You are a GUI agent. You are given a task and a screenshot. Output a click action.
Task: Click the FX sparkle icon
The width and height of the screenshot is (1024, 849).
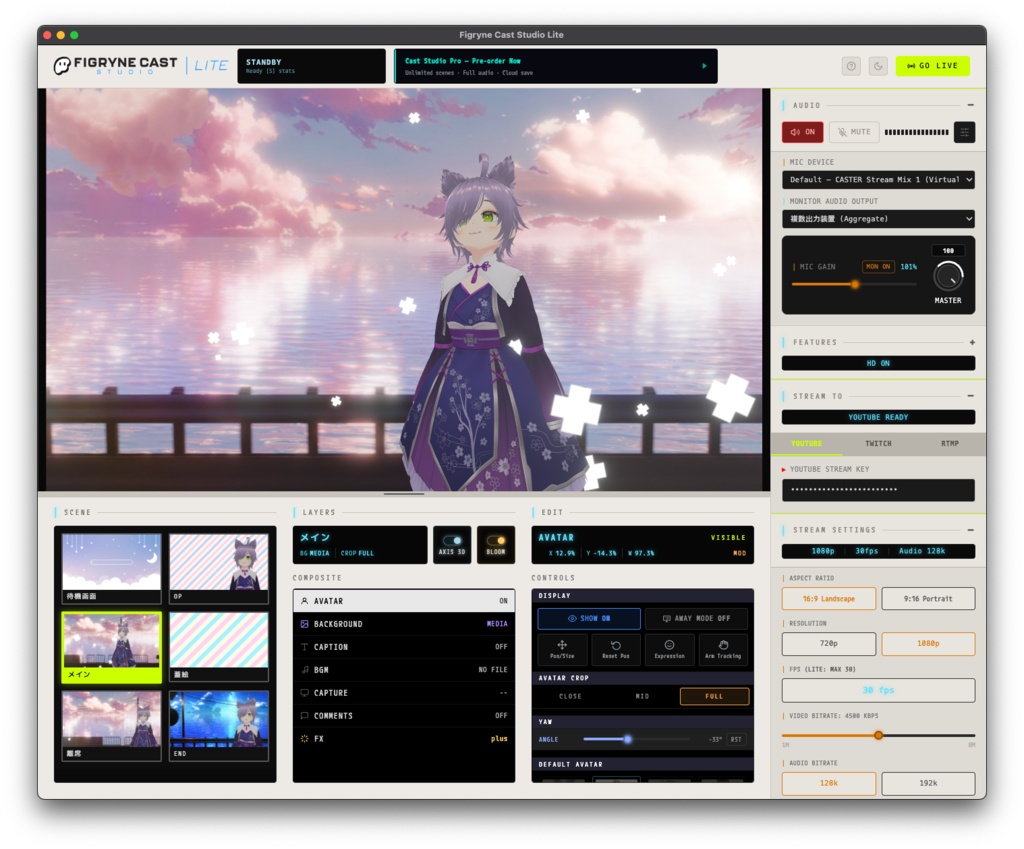[x=304, y=739]
